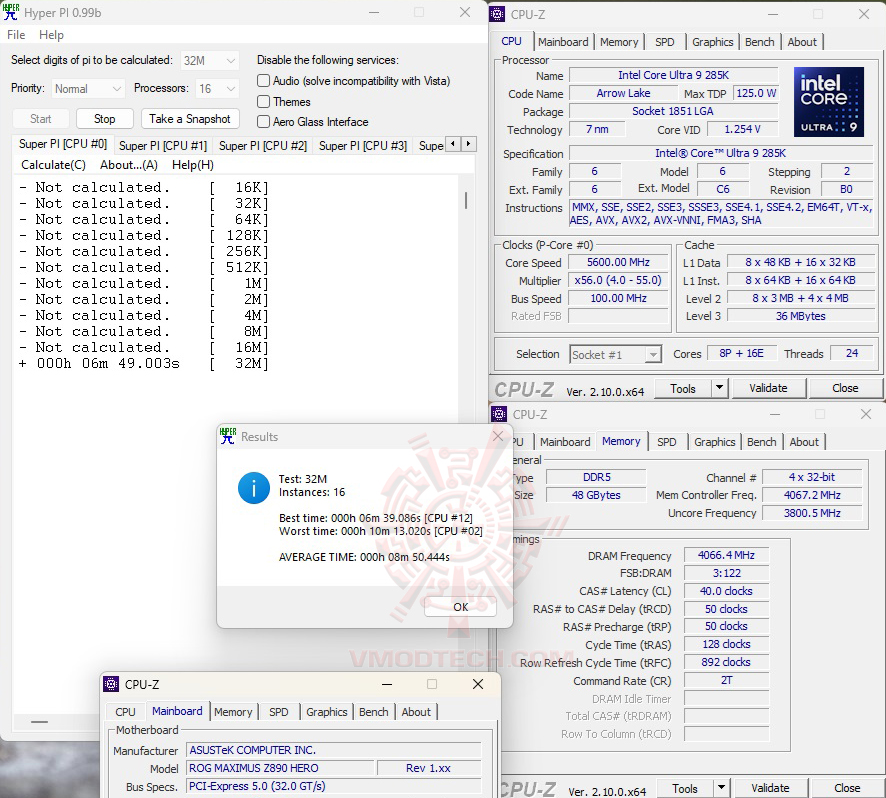This screenshot has height=798, width=886.
Task: Enable the Audio service disable checkbox
Action: pos(263,81)
